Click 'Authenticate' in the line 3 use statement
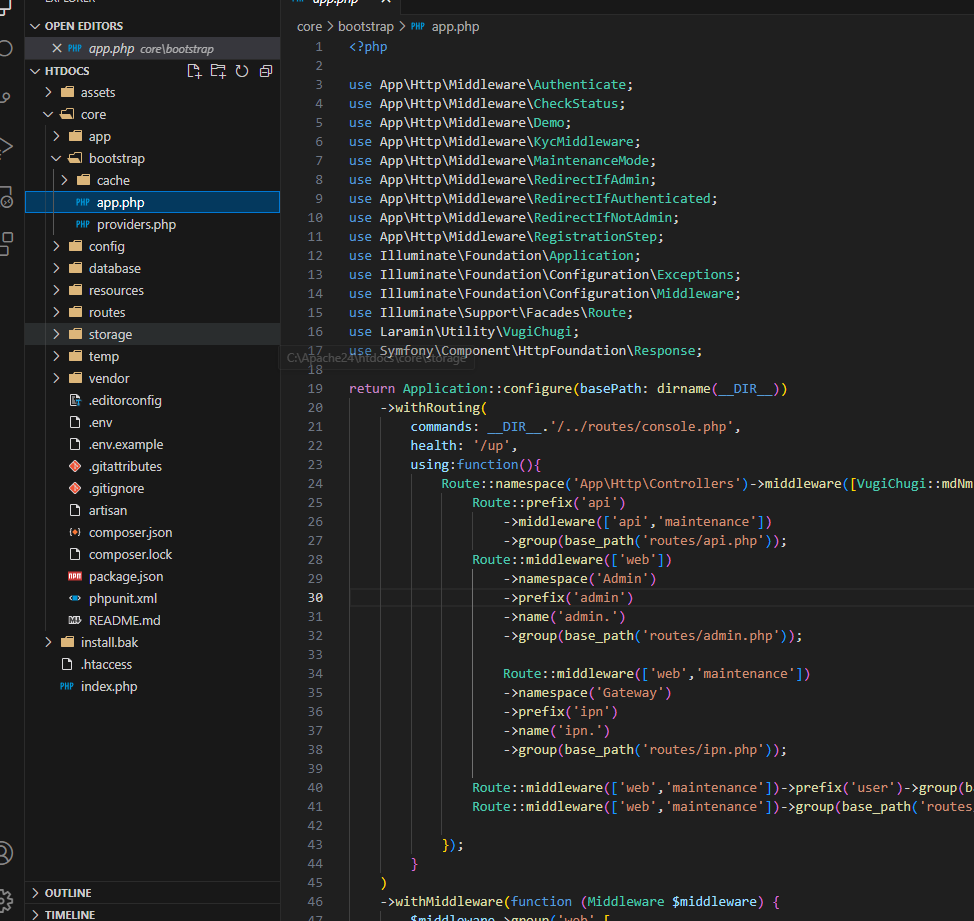Screen dimensions: 974x921 580,84
